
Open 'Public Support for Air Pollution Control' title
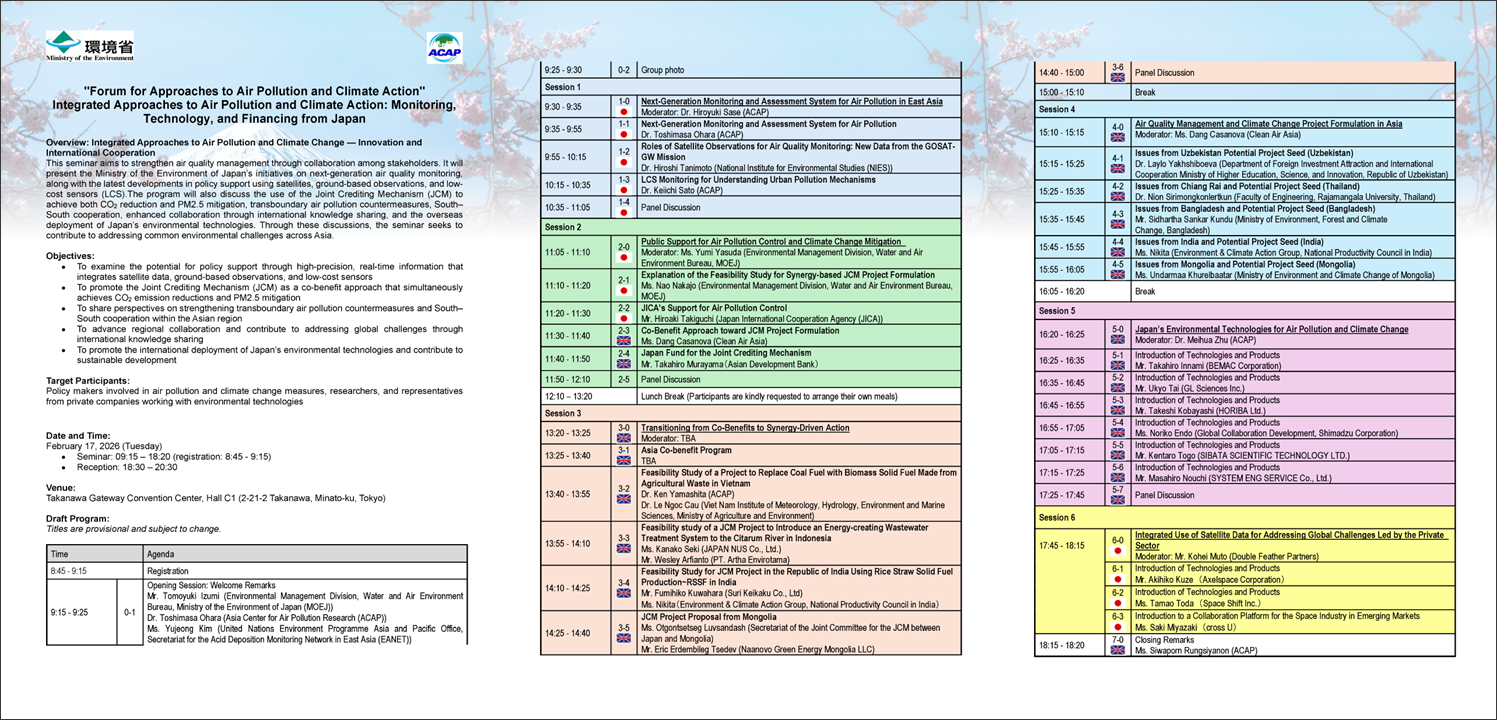(x=771, y=242)
